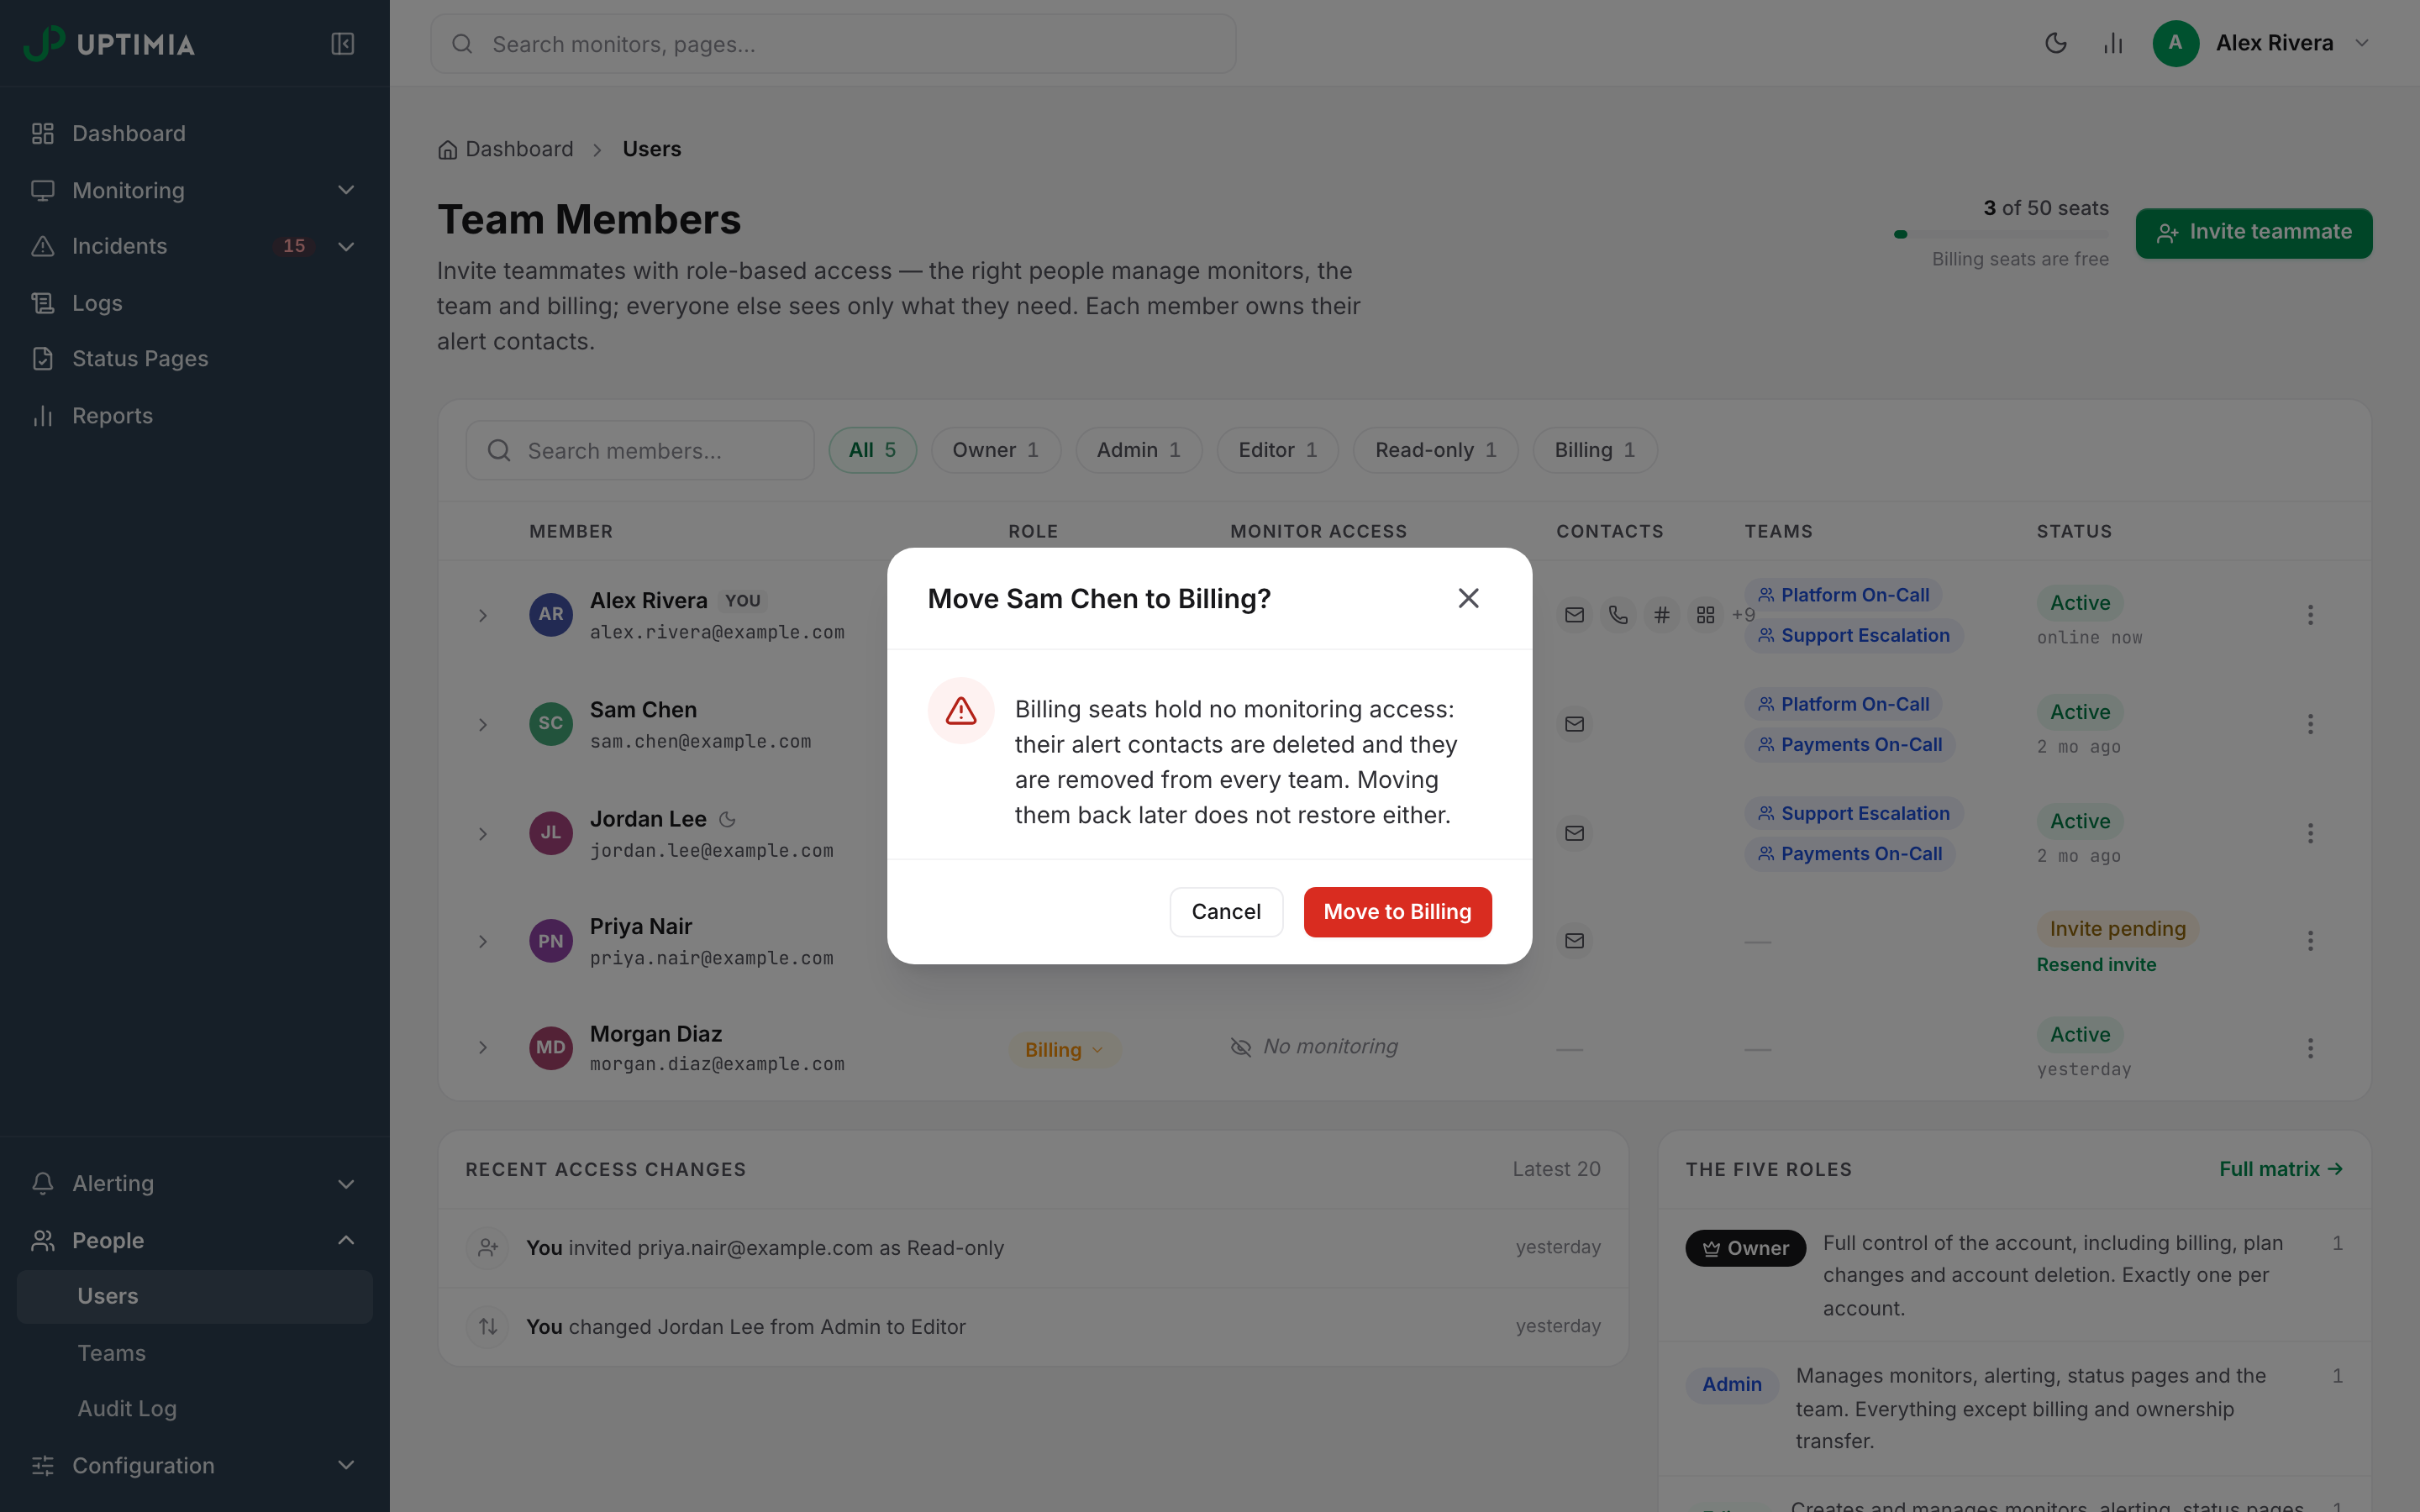The width and height of the screenshot is (2420, 1512).
Task: Click Resend invite for Priya Nair
Action: [x=2096, y=964]
